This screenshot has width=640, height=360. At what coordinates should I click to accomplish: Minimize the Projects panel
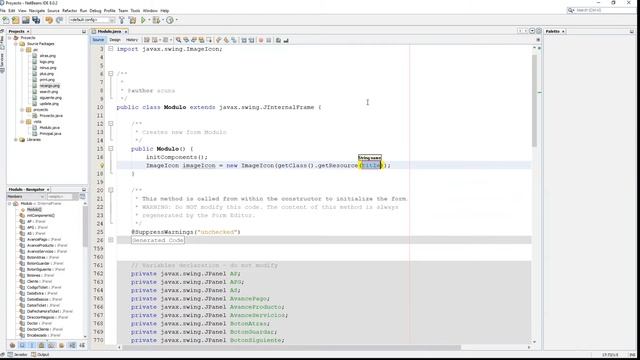coord(84,31)
